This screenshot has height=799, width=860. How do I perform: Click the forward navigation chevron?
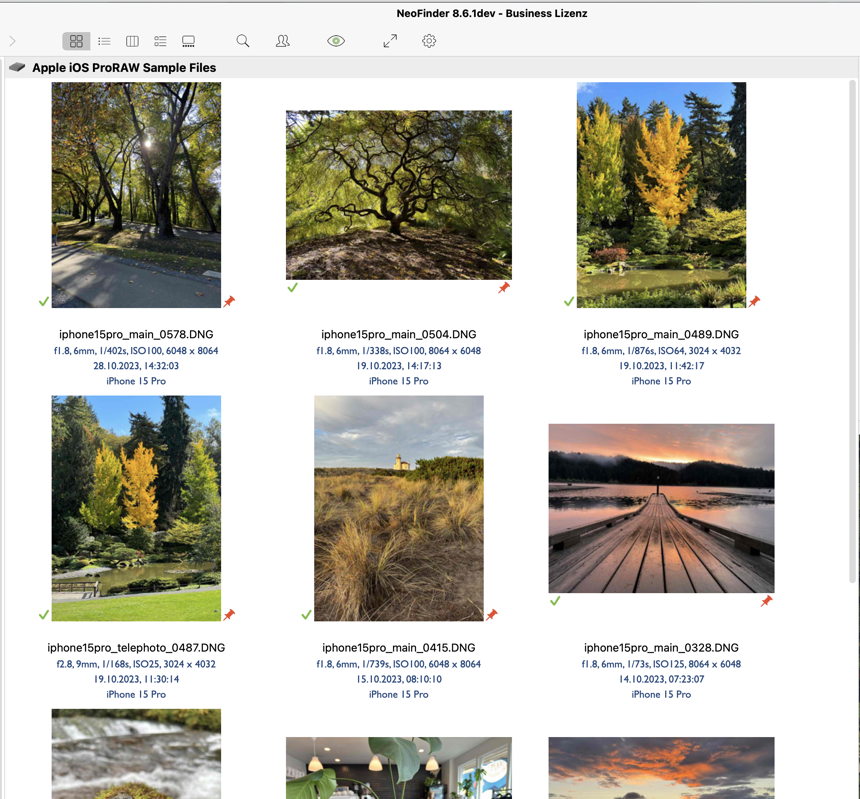(12, 41)
